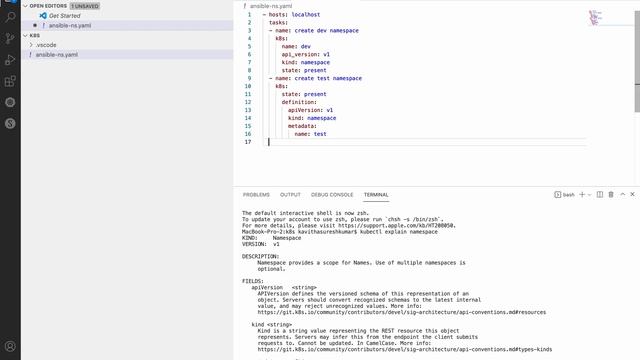This screenshot has width=640, height=360.
Task: Open the Search view in activity bar
Action: pos(10,17)
